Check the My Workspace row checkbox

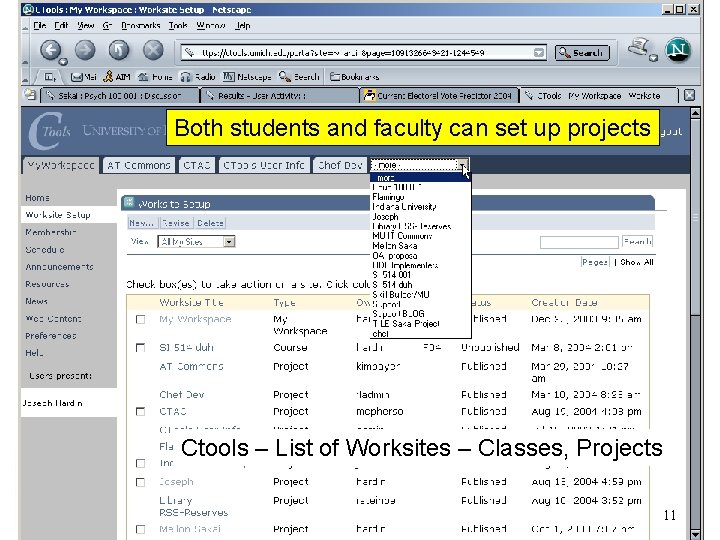tap(141, 319)
